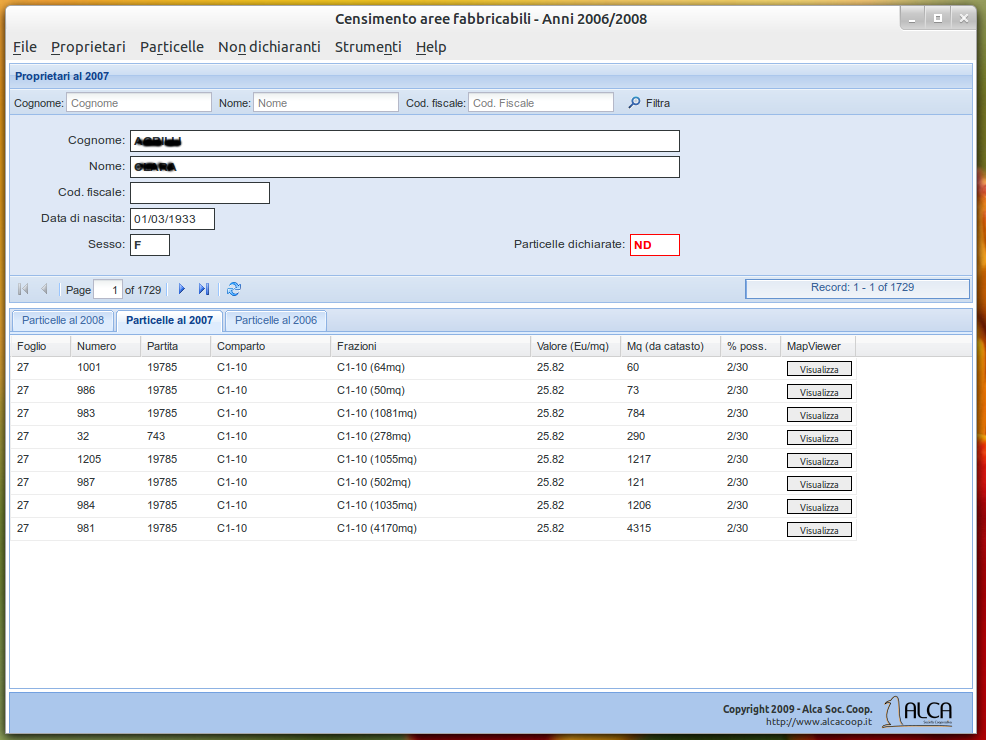Sort by Numero column header
Screen dimensions: 986x740
[106, 346]
